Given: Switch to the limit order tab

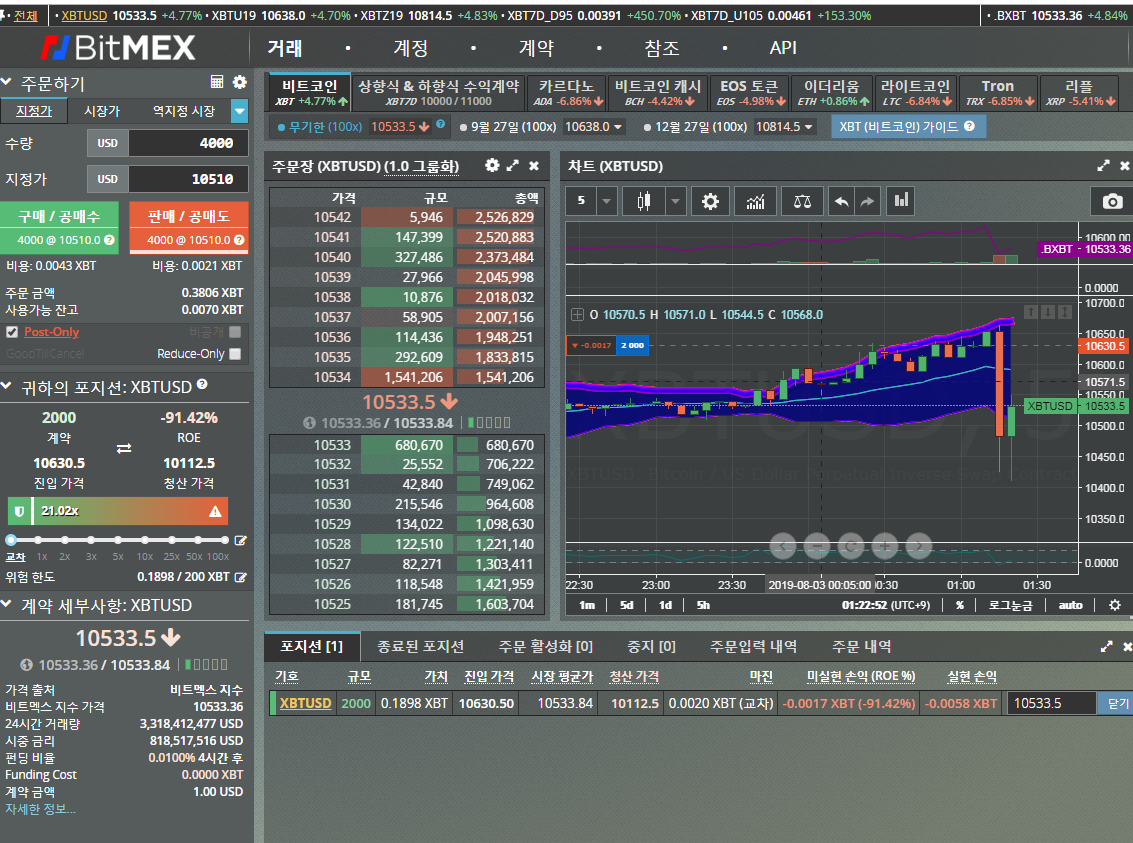Looking at the screenshot, I should point(34,111).
